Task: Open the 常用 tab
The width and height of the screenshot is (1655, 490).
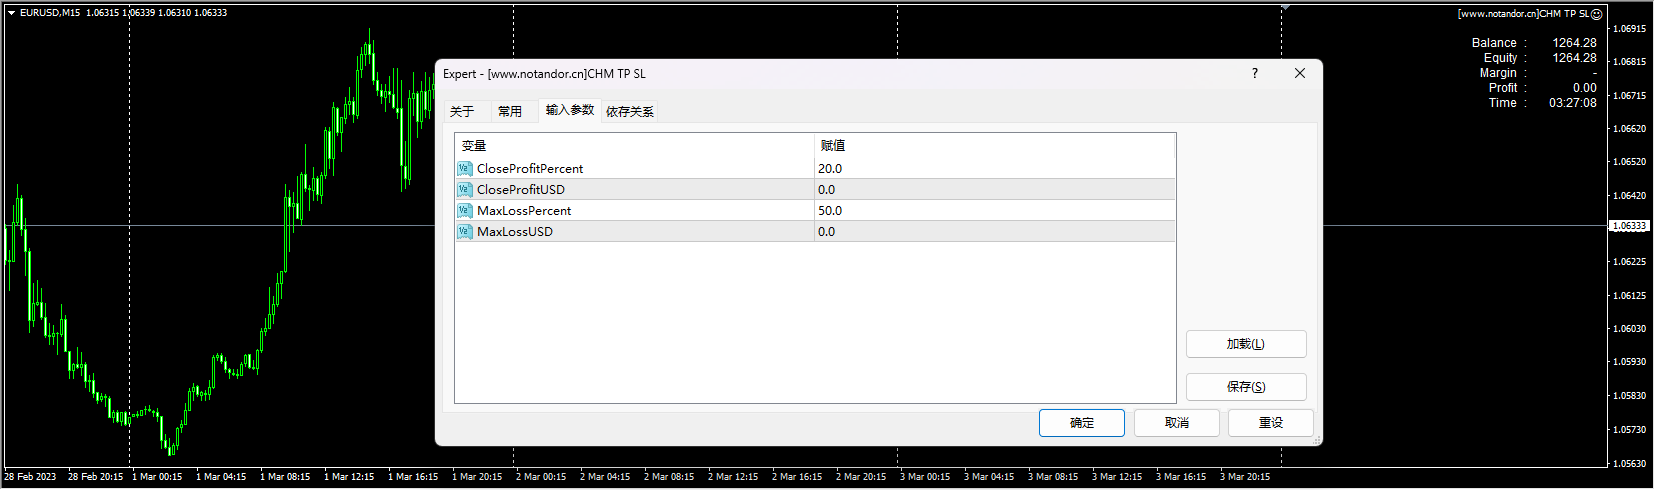Action: point(510,112)
